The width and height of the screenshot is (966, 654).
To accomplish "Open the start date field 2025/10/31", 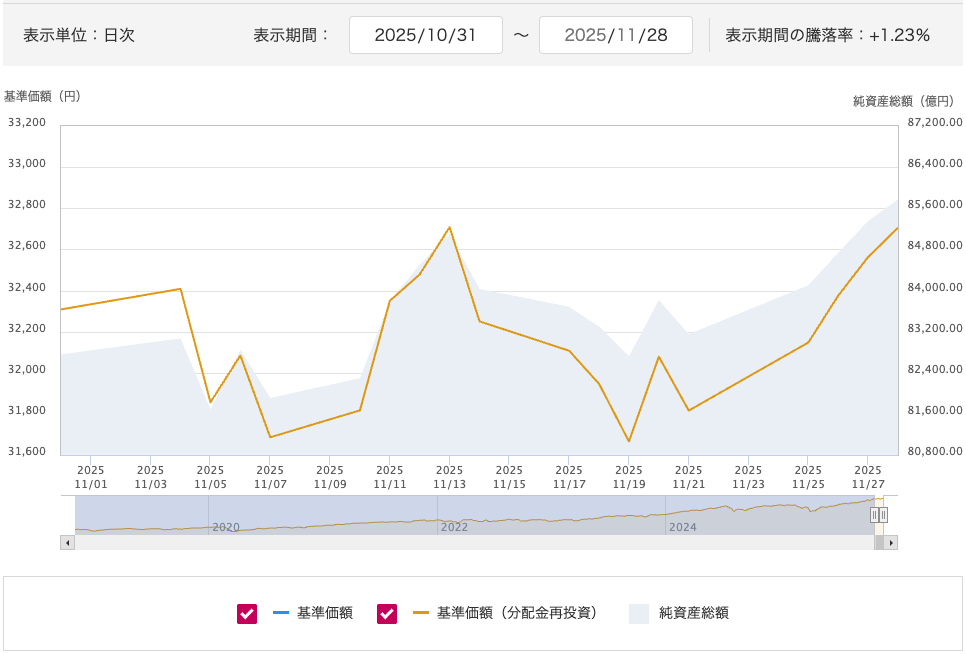I will pyautogui.click(x=425, y=35).
